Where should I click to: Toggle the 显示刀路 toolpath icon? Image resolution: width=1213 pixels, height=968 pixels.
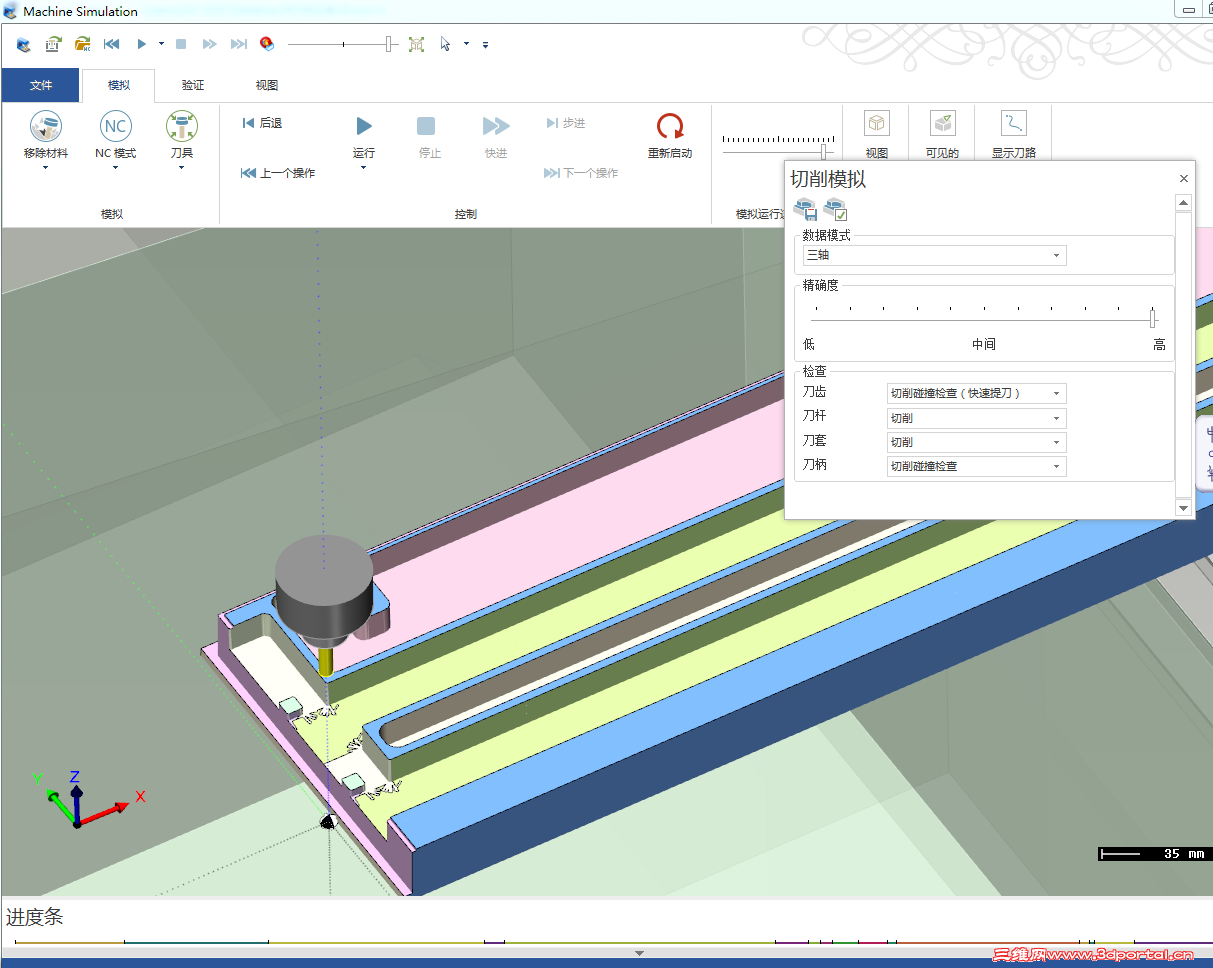(1014, 124)
